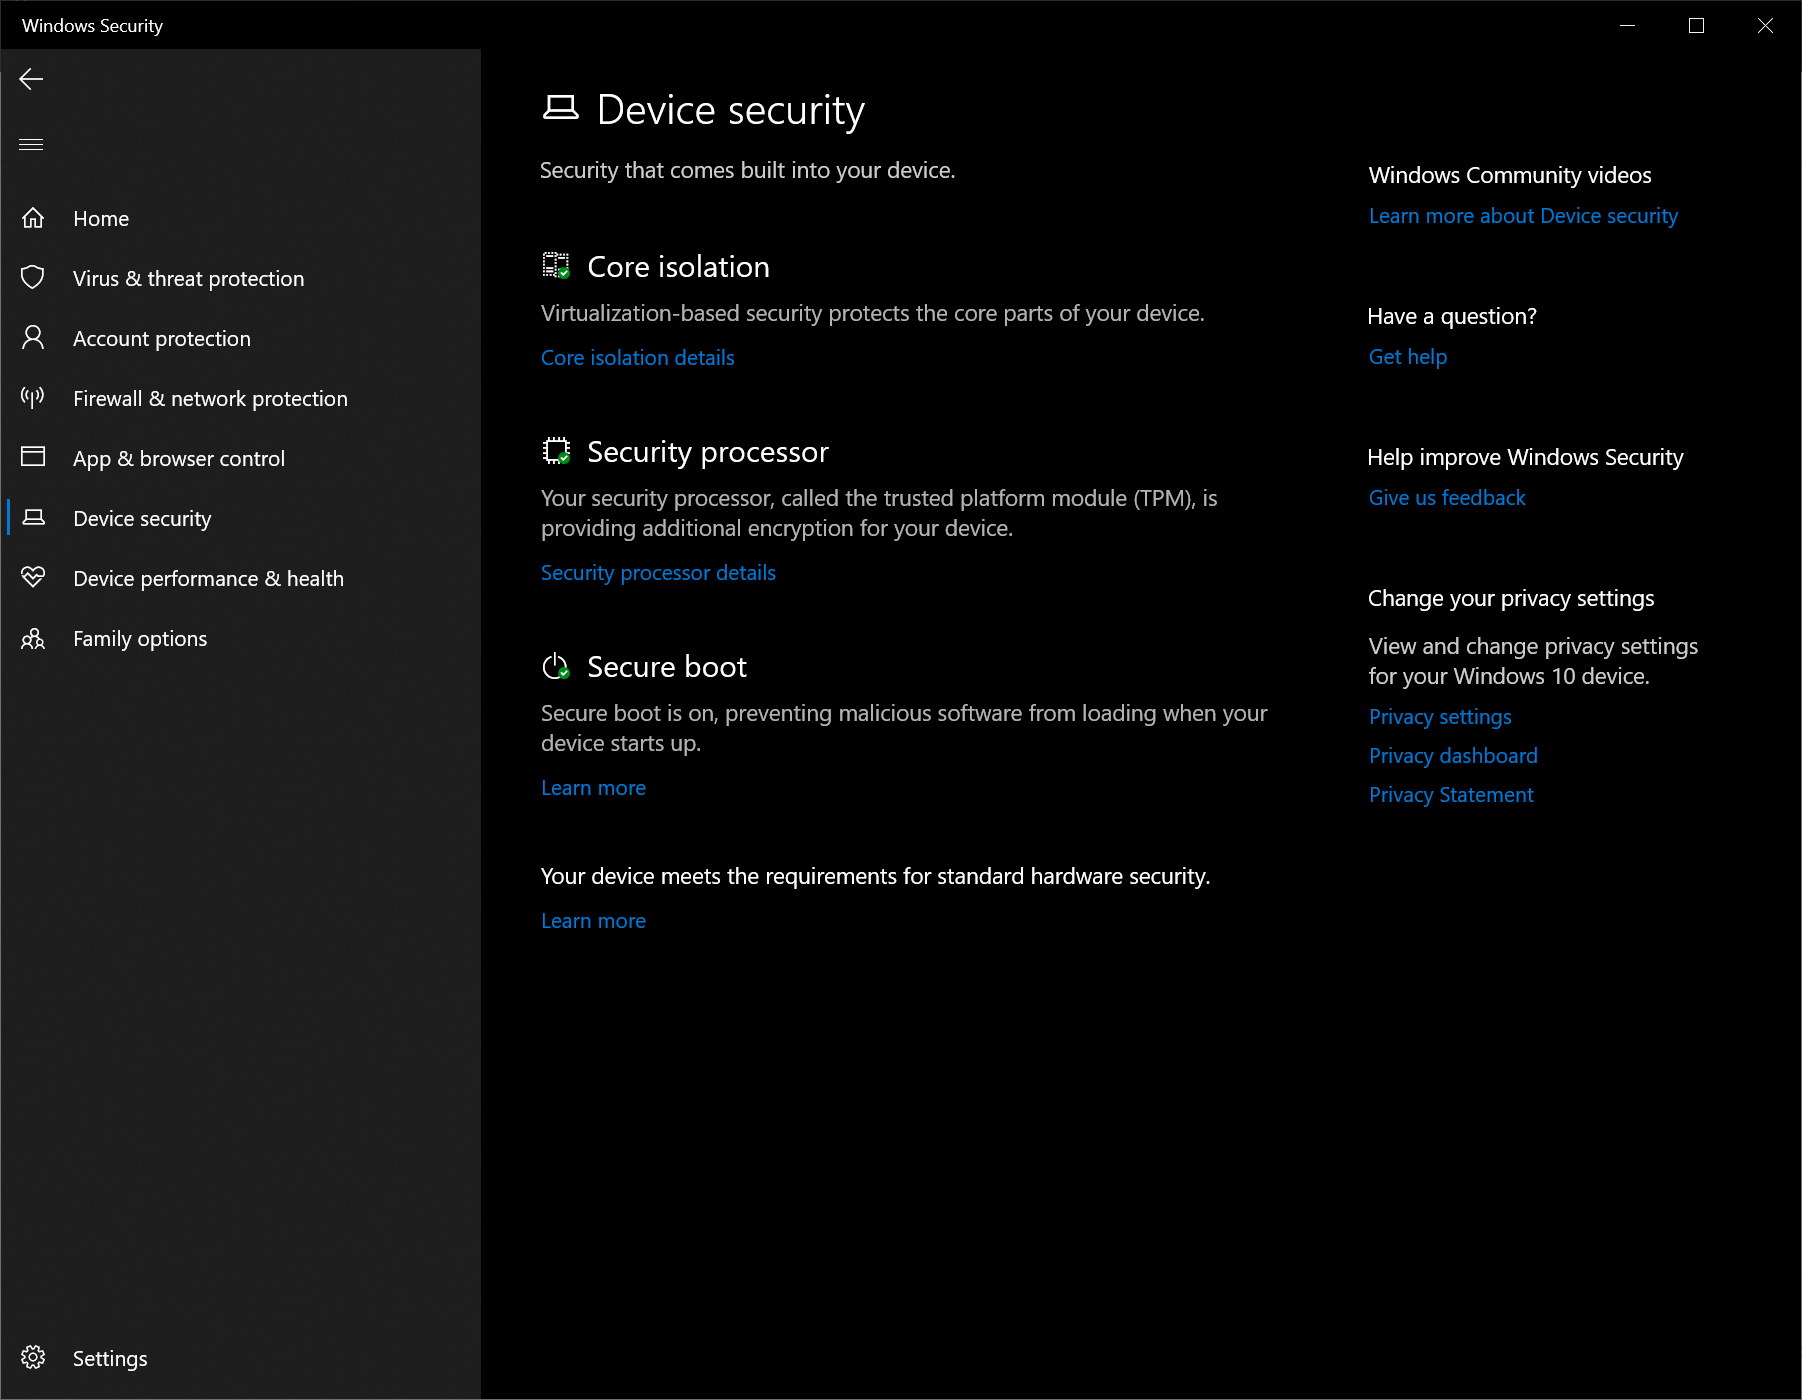This screenshot has height=1400, width=1802.
Task: Click 'Your device meets the requirements' text
Action: coord(875,876)
